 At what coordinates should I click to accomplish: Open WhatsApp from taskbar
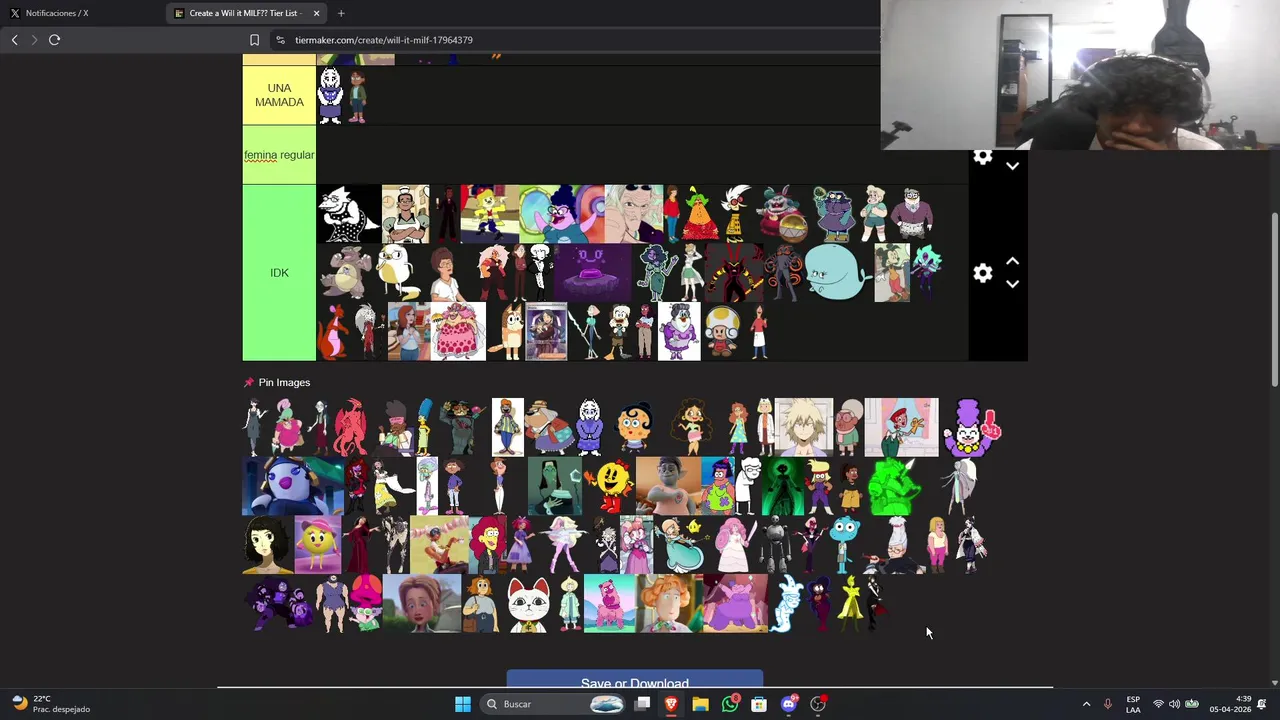pos(730,704)
